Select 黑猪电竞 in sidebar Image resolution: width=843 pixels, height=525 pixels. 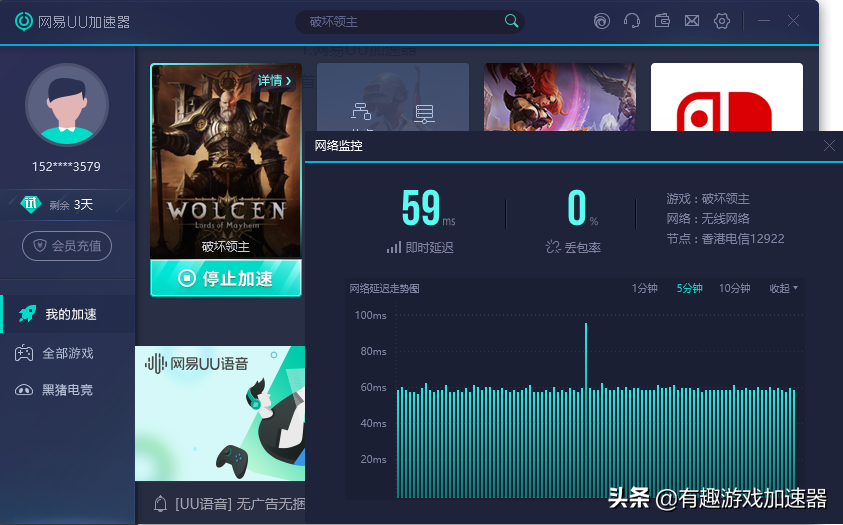click(68, 390)
